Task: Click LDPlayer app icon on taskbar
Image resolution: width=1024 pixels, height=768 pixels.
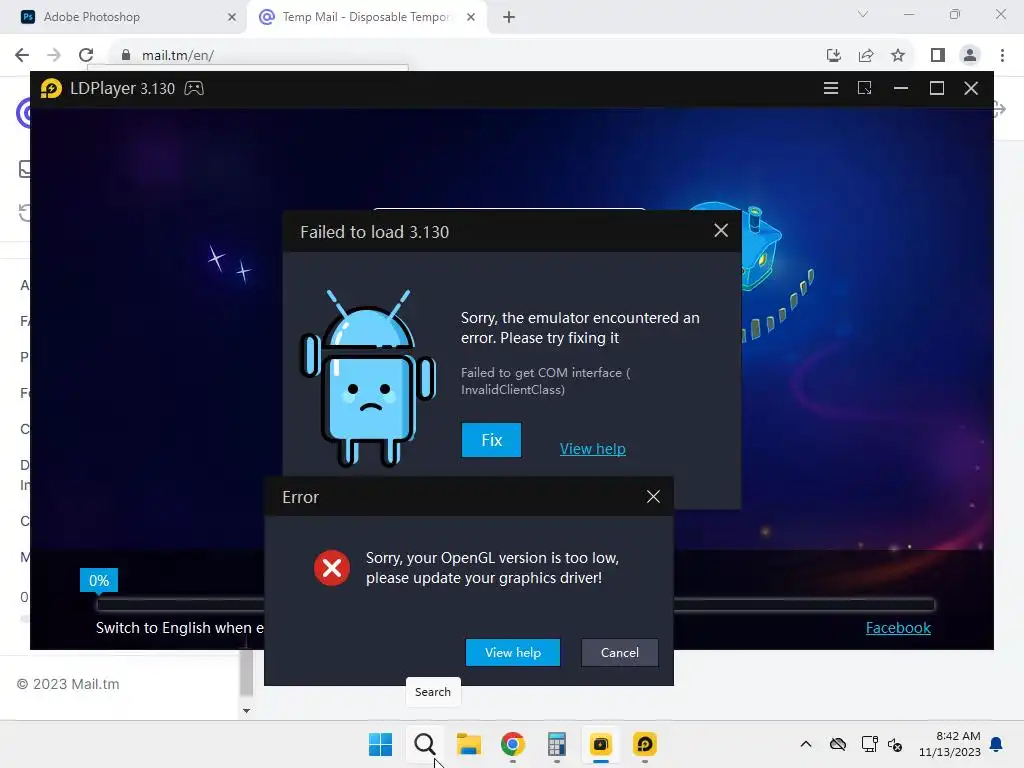Action: (x=645, y=744)
